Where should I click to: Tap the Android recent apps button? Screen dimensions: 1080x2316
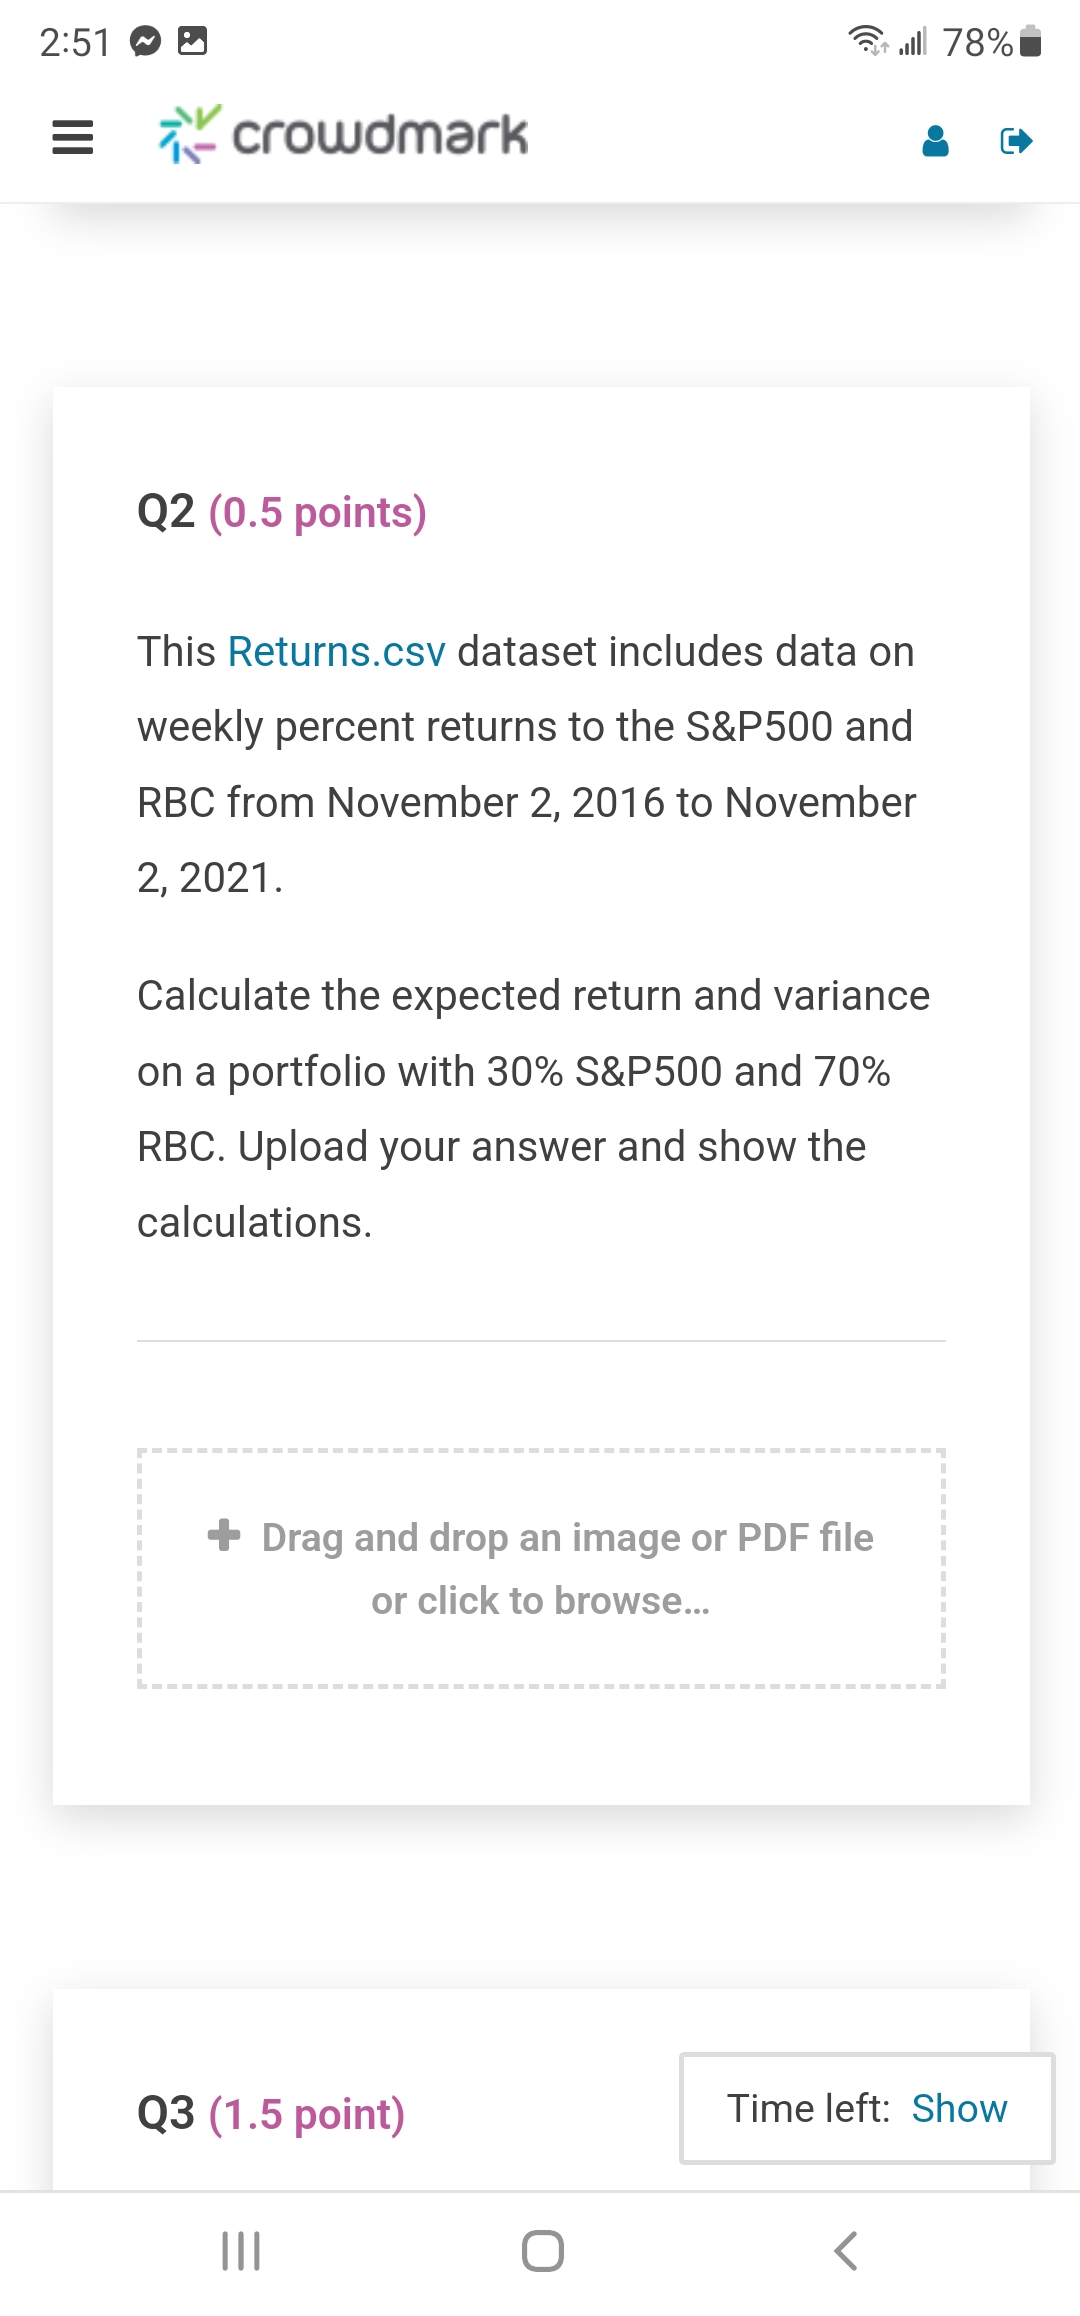coord(241,2250)
